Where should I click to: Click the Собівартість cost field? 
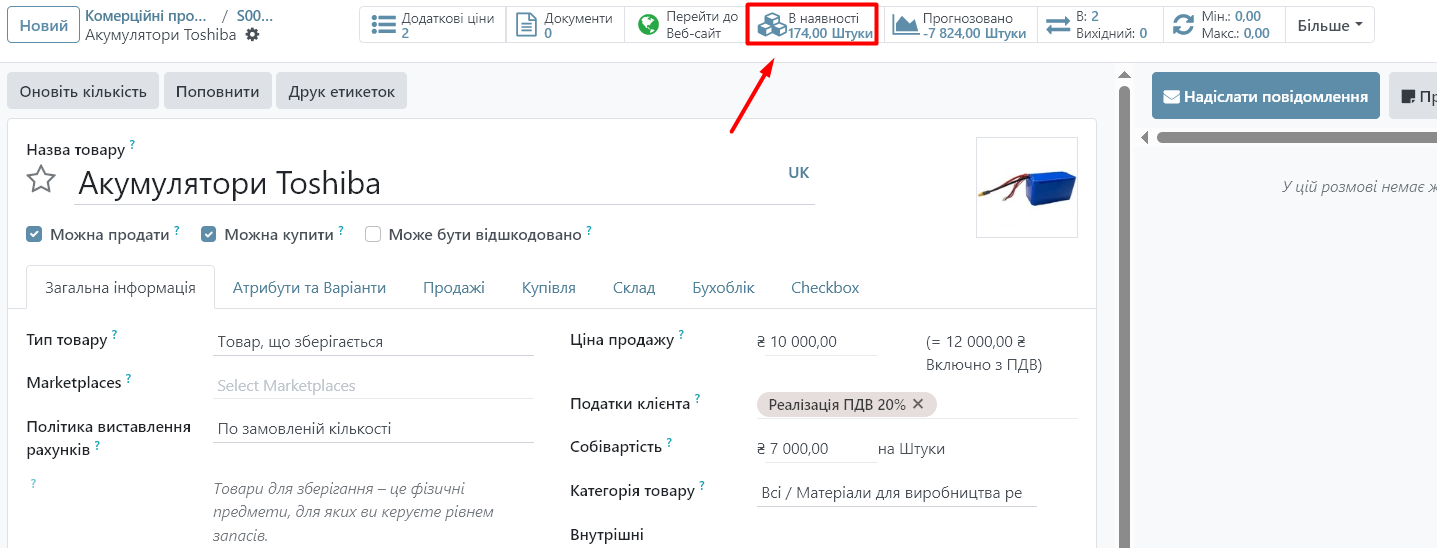817,449
